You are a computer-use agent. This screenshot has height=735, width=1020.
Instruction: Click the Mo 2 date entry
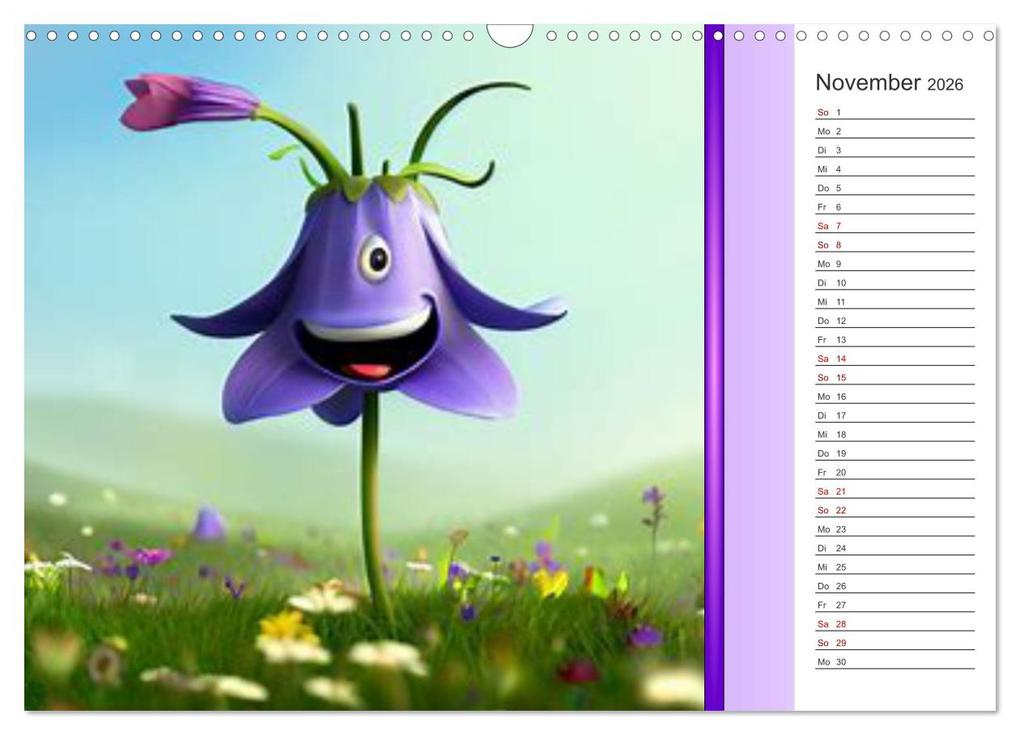tap(827, 131)
